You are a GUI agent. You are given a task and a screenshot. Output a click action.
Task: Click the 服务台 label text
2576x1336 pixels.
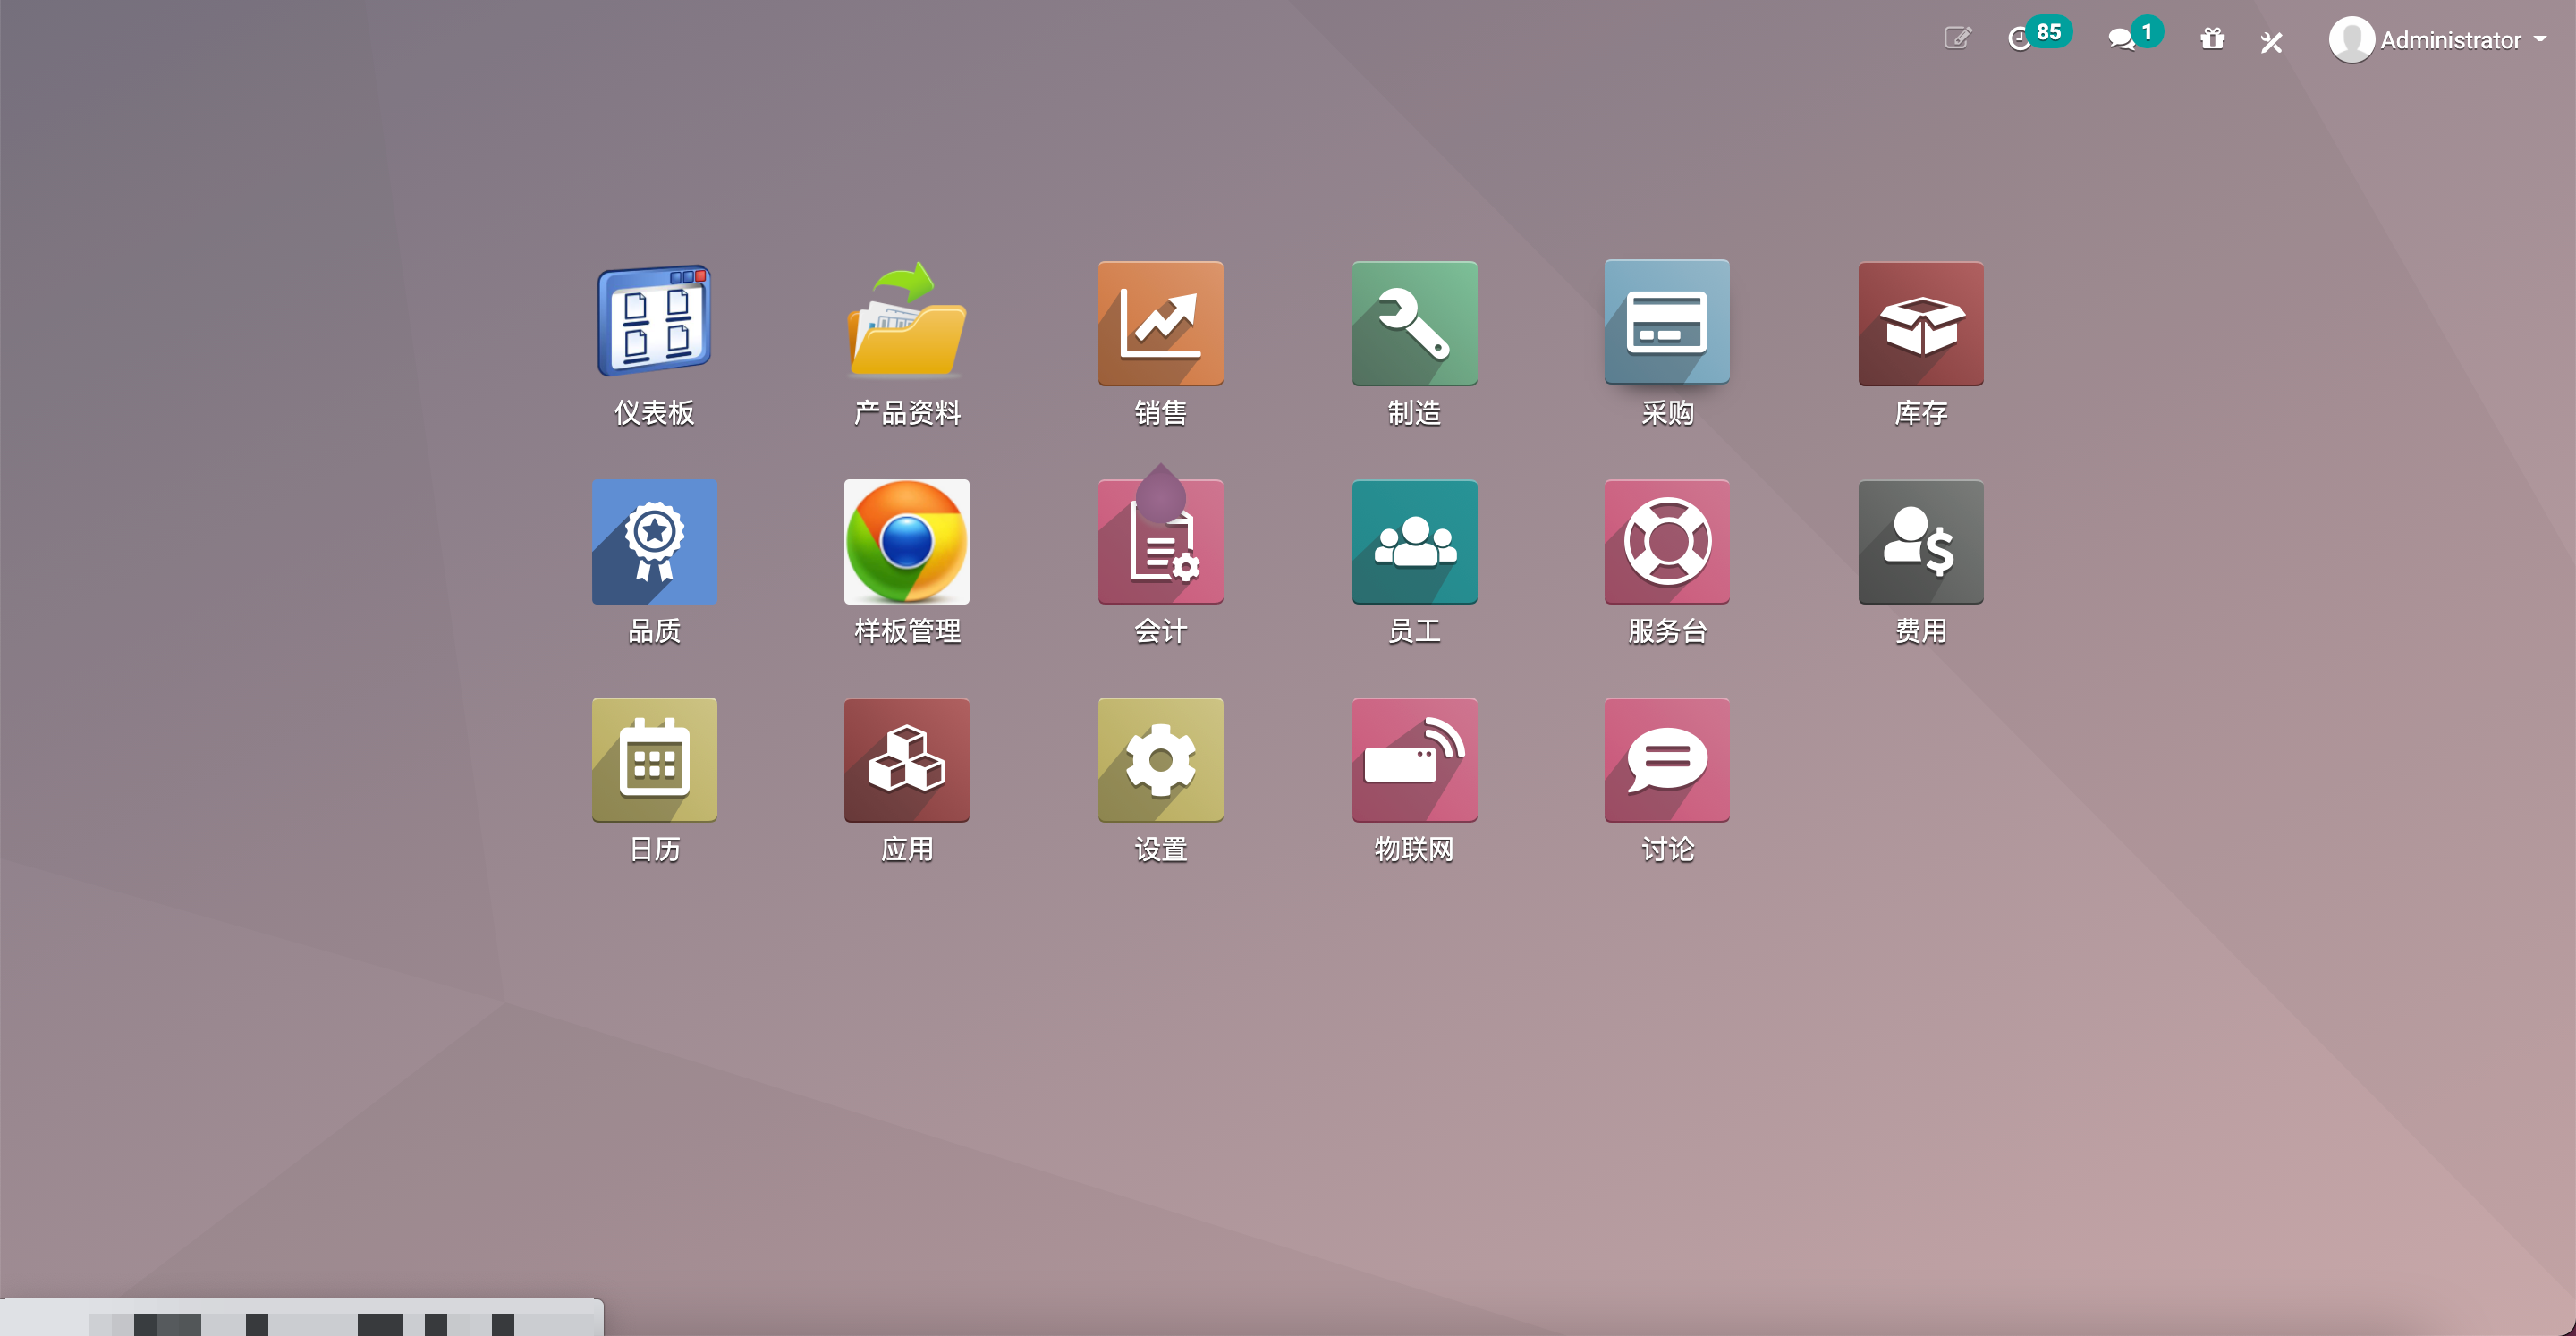tap(1667, 631)
